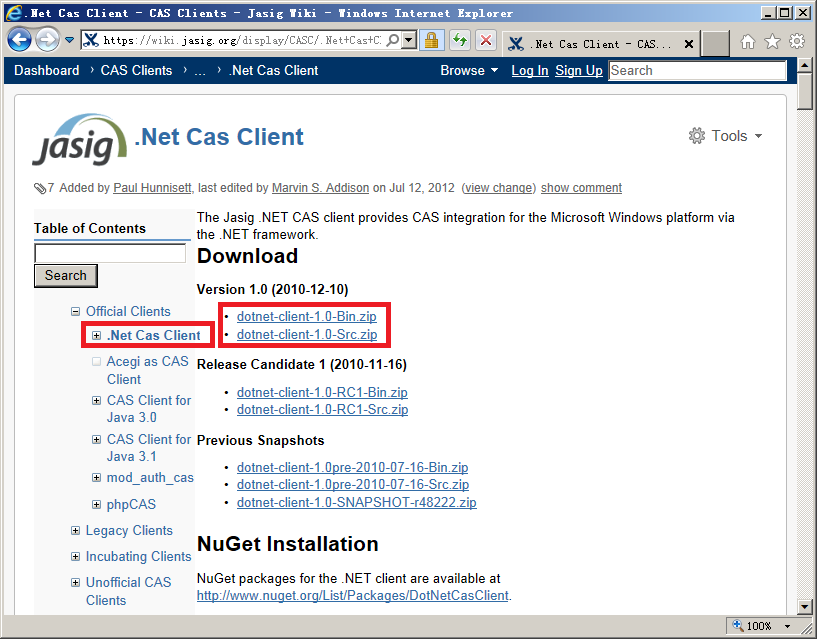Screen dimensions: 817x639
Task: Click the Home icon
Action: point(748,41)
